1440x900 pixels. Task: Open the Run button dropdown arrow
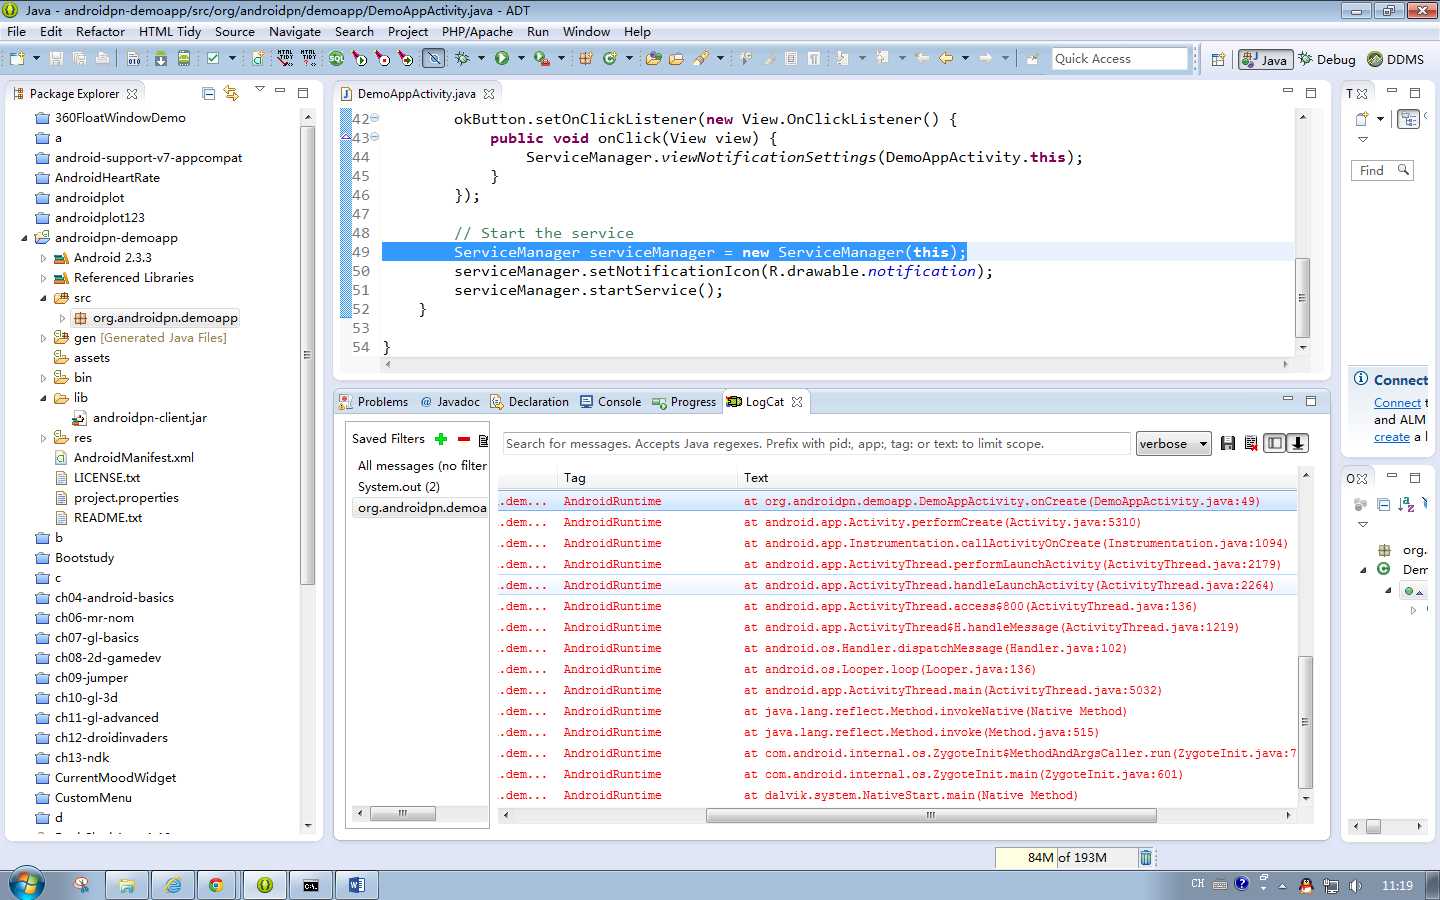(521, 59)
